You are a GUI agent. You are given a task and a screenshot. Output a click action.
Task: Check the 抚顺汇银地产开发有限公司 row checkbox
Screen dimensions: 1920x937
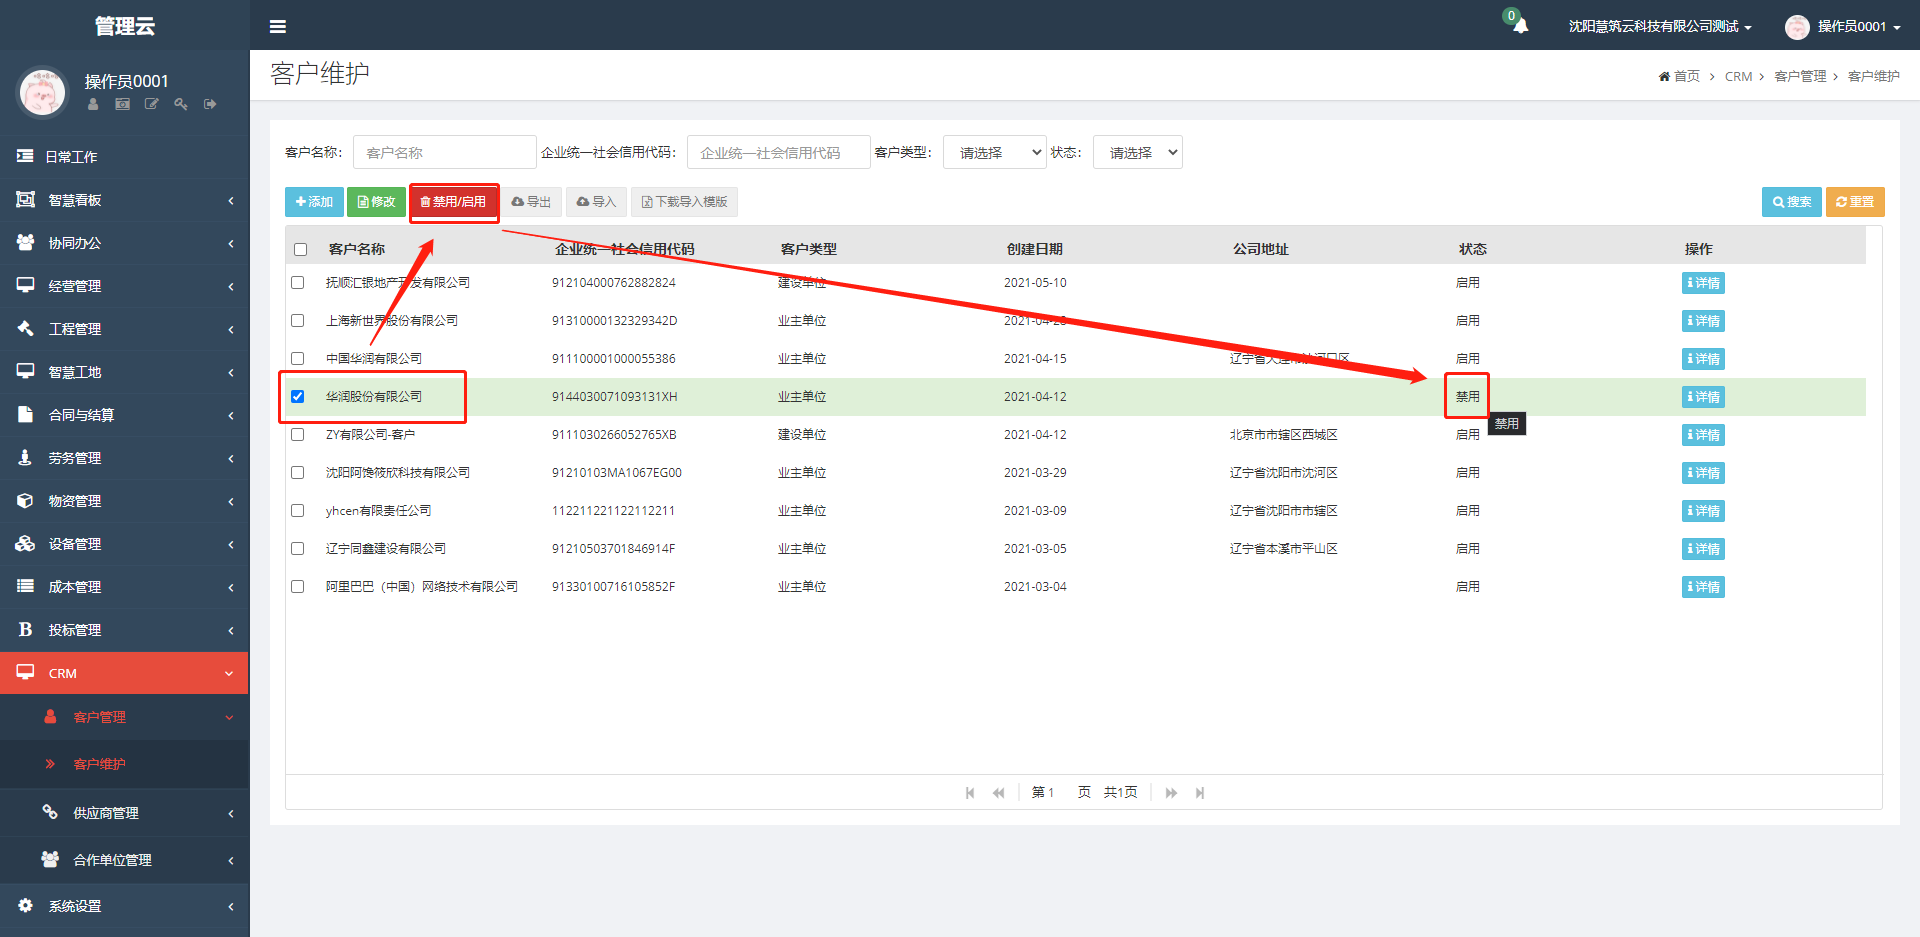(297, 283)
